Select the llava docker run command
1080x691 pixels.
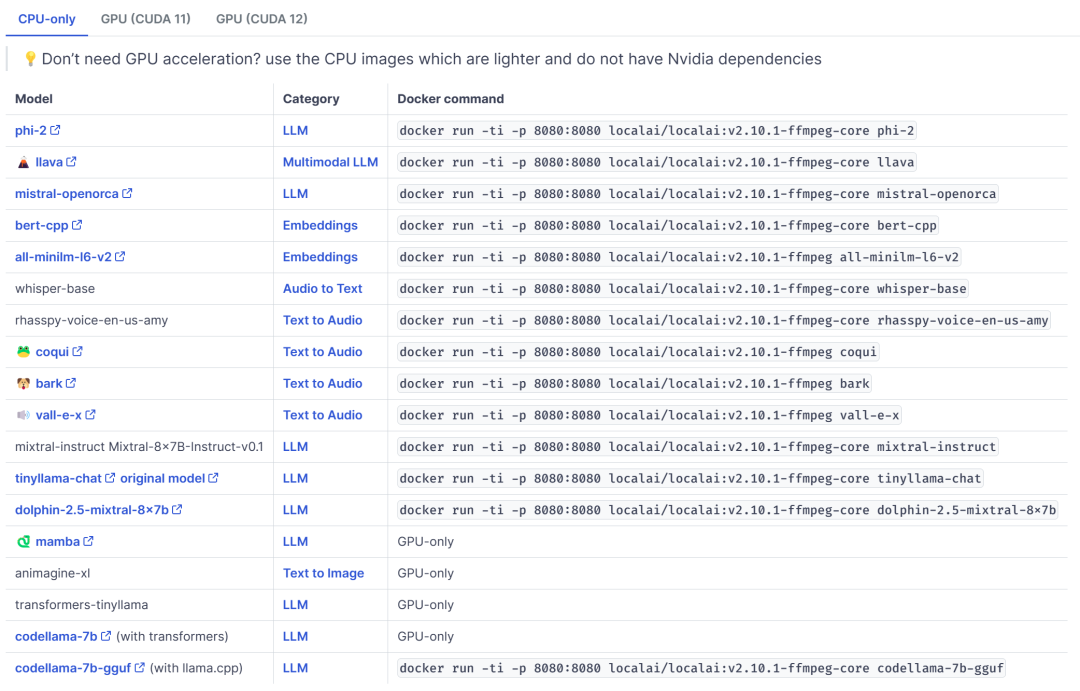pyautogui.click(x=657, y=163)
